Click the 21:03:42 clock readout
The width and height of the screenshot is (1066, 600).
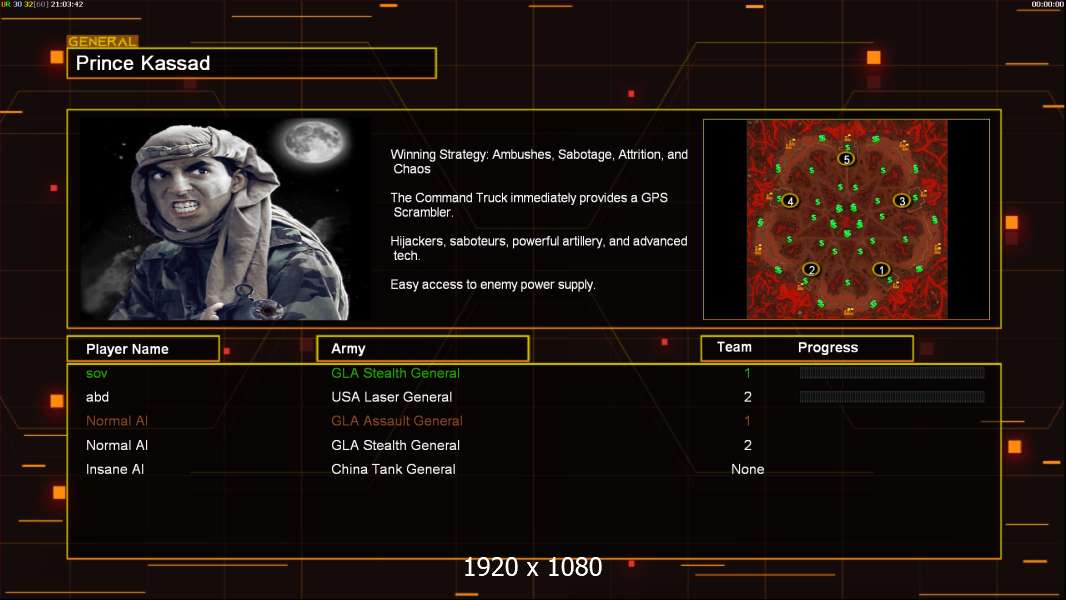(67, 4)
